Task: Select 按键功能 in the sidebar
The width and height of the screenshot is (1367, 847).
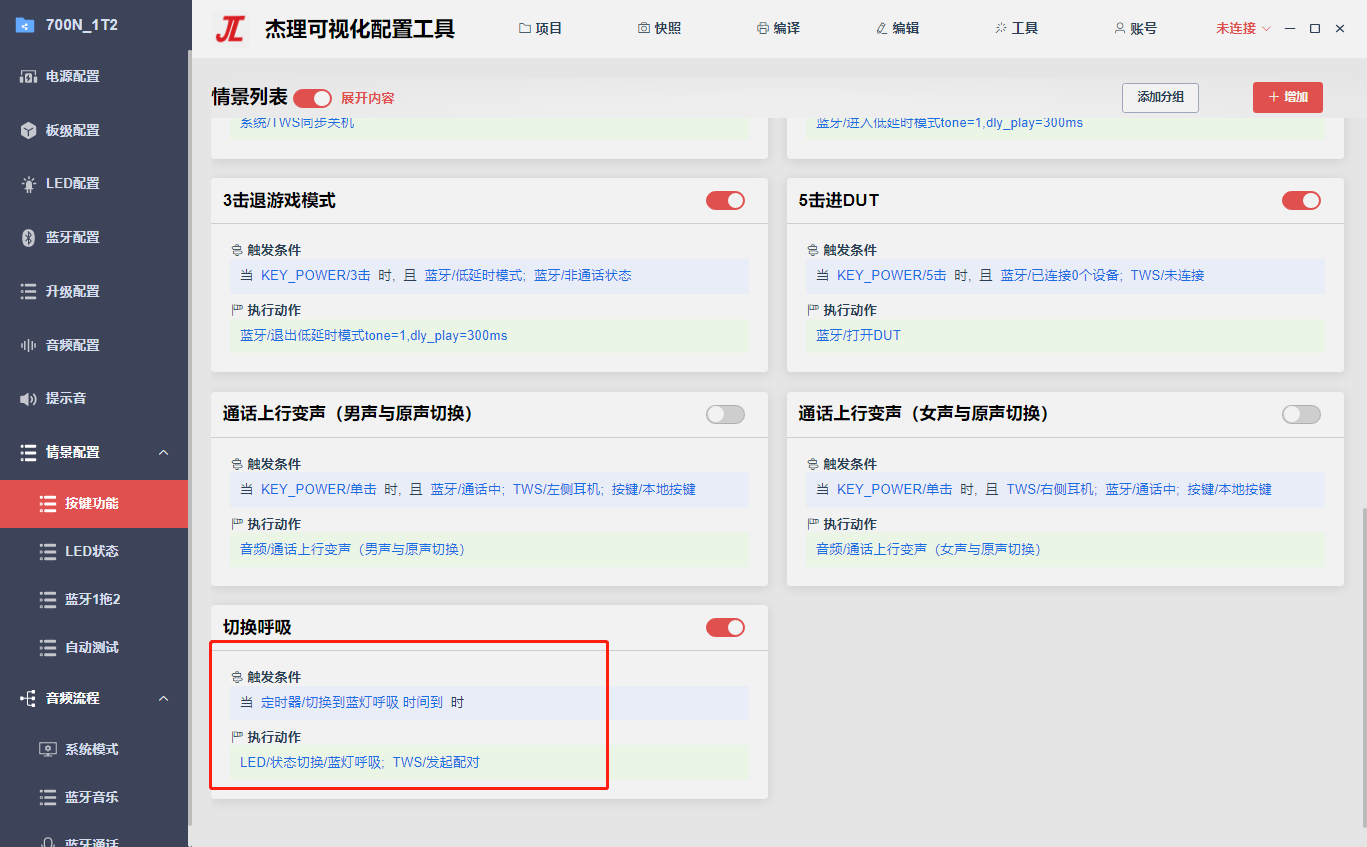Action: (94, 503)
